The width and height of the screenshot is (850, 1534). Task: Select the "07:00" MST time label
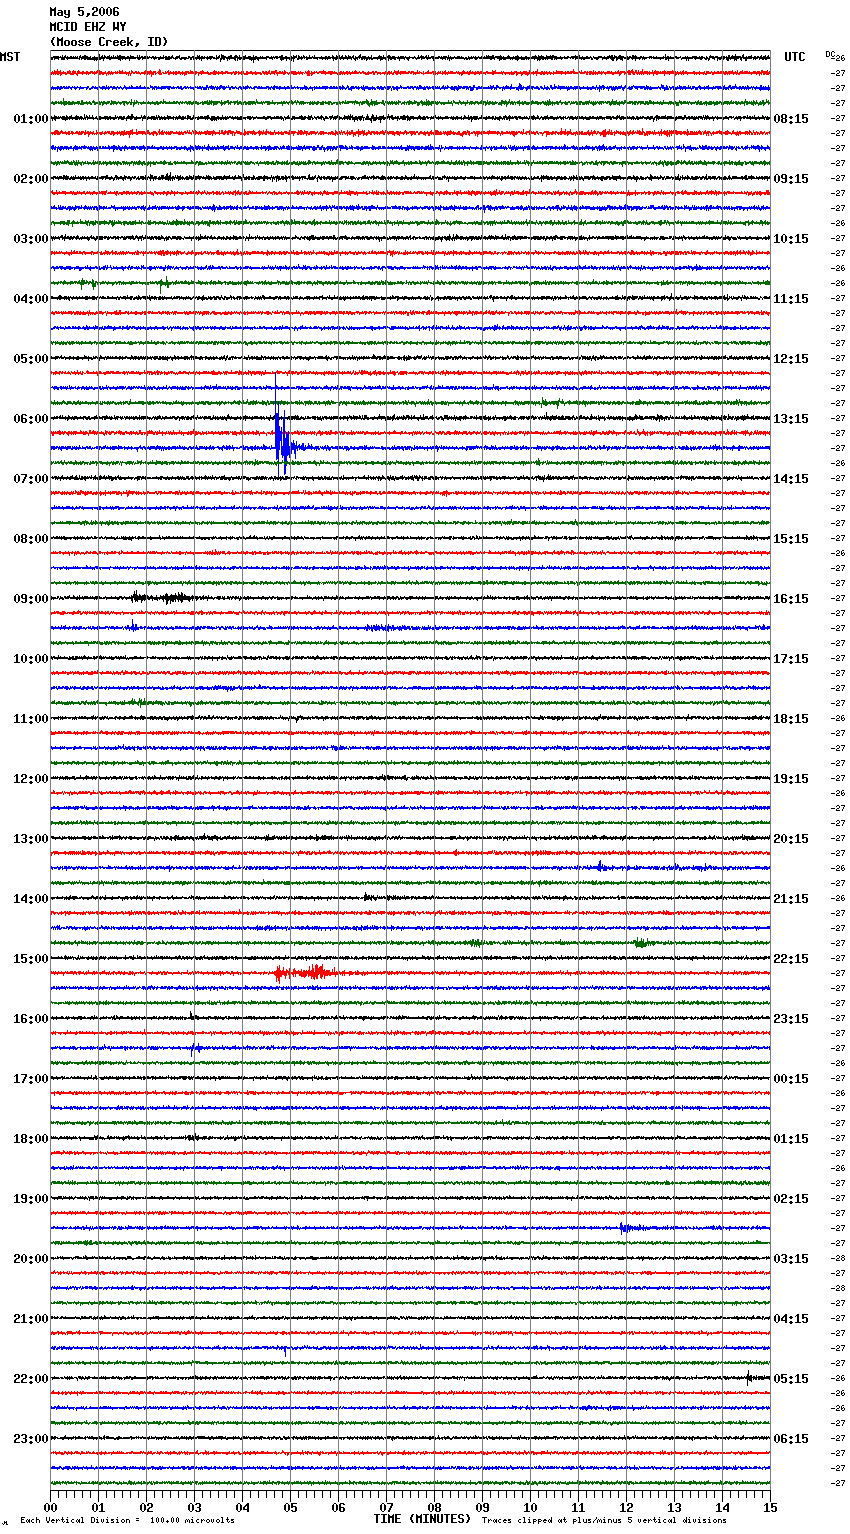pos(31,479)
